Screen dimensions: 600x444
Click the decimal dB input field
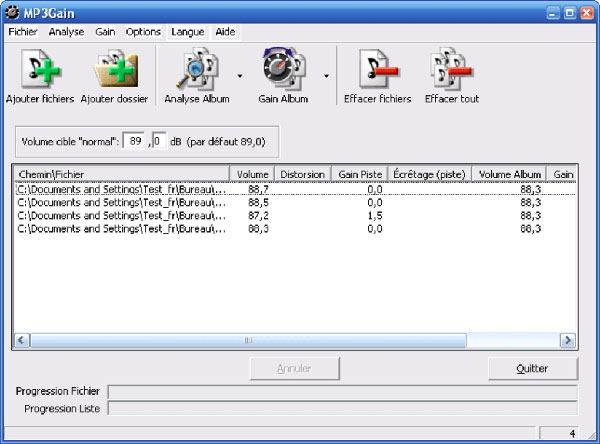159,142
